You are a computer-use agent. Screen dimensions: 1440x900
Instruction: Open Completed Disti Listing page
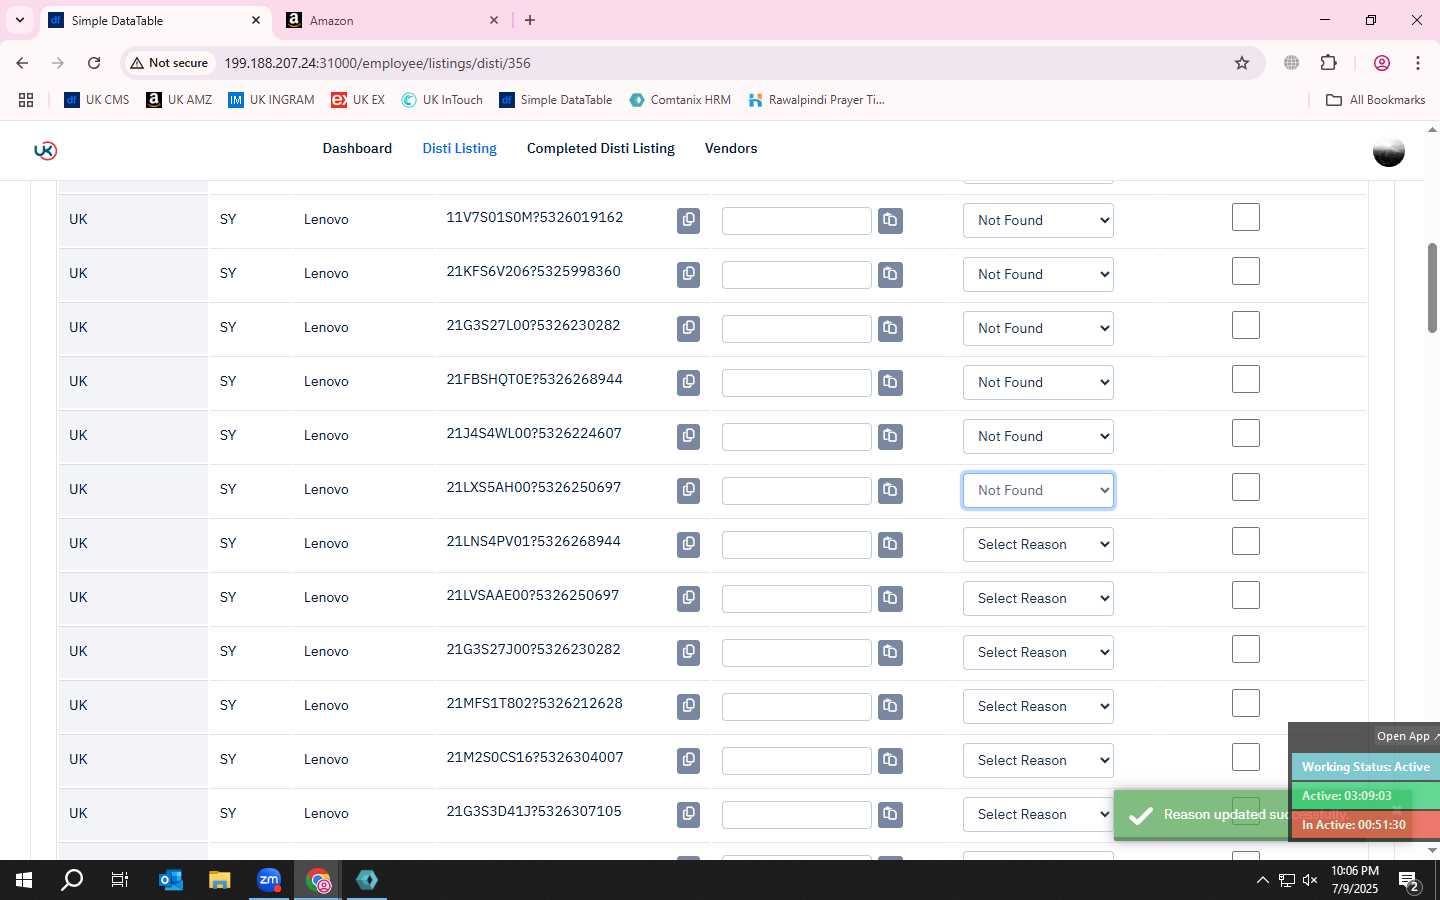600,148
